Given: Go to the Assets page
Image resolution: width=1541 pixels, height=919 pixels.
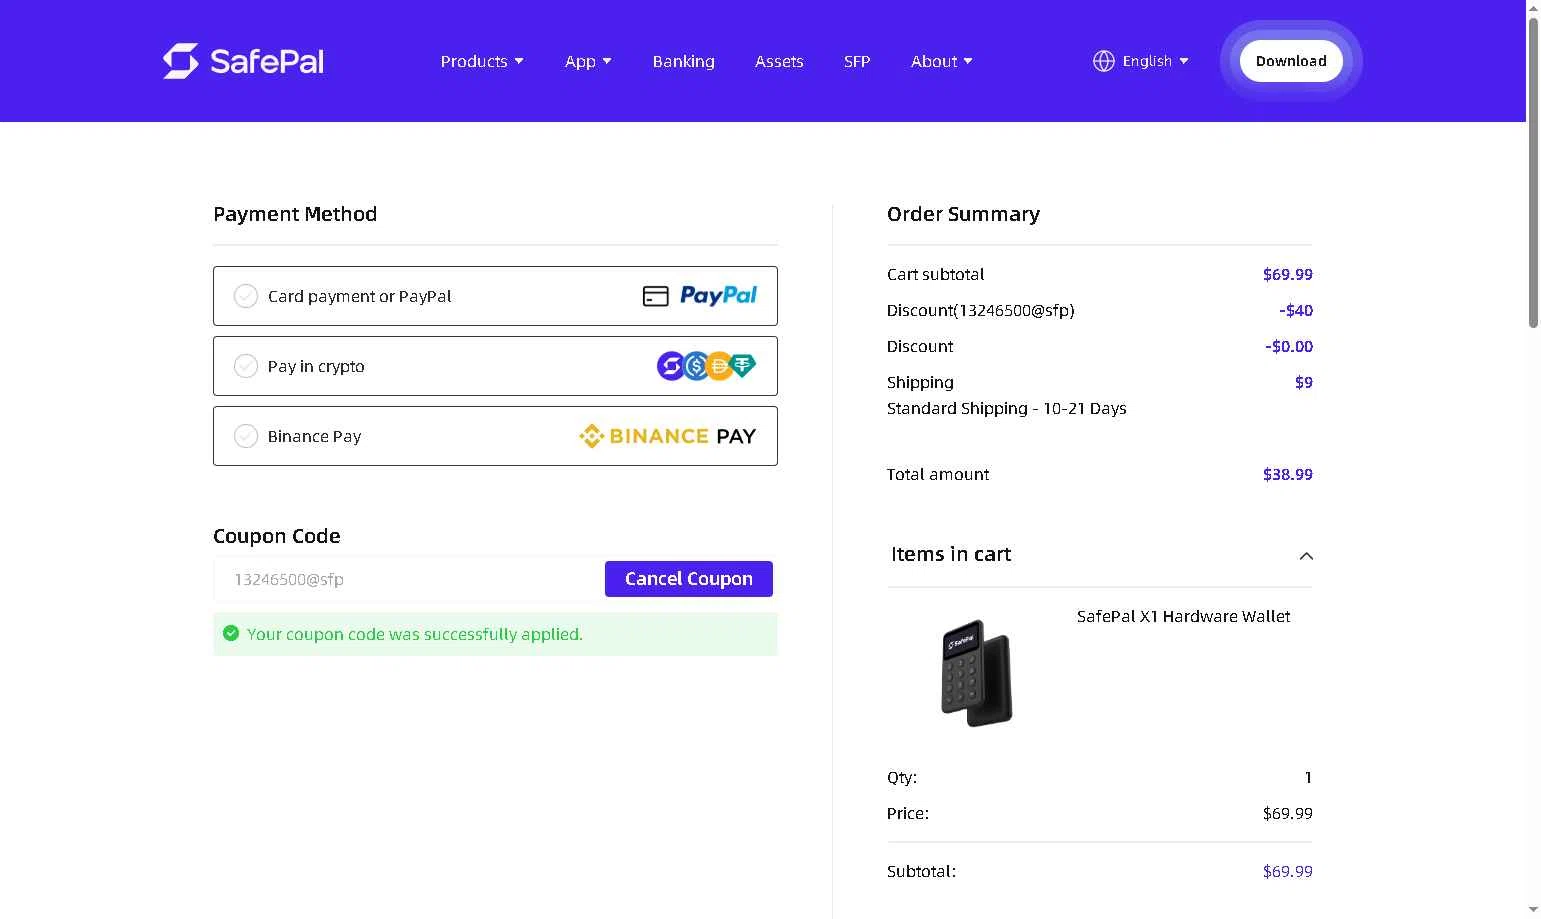Looking at the screenshot, I should point(779,61).
